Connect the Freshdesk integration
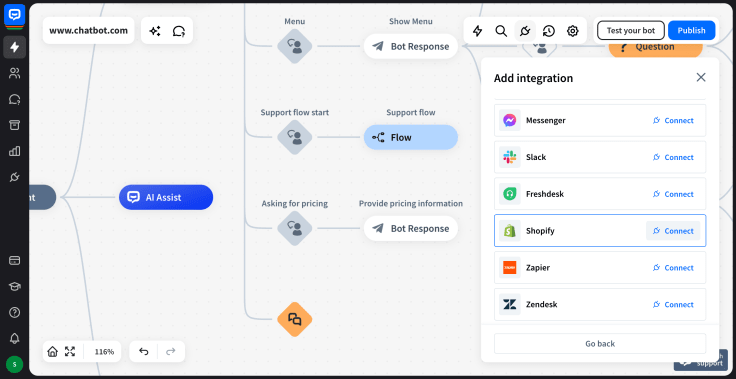The width and height of the screenshot is (736, 379). point(673,194)
